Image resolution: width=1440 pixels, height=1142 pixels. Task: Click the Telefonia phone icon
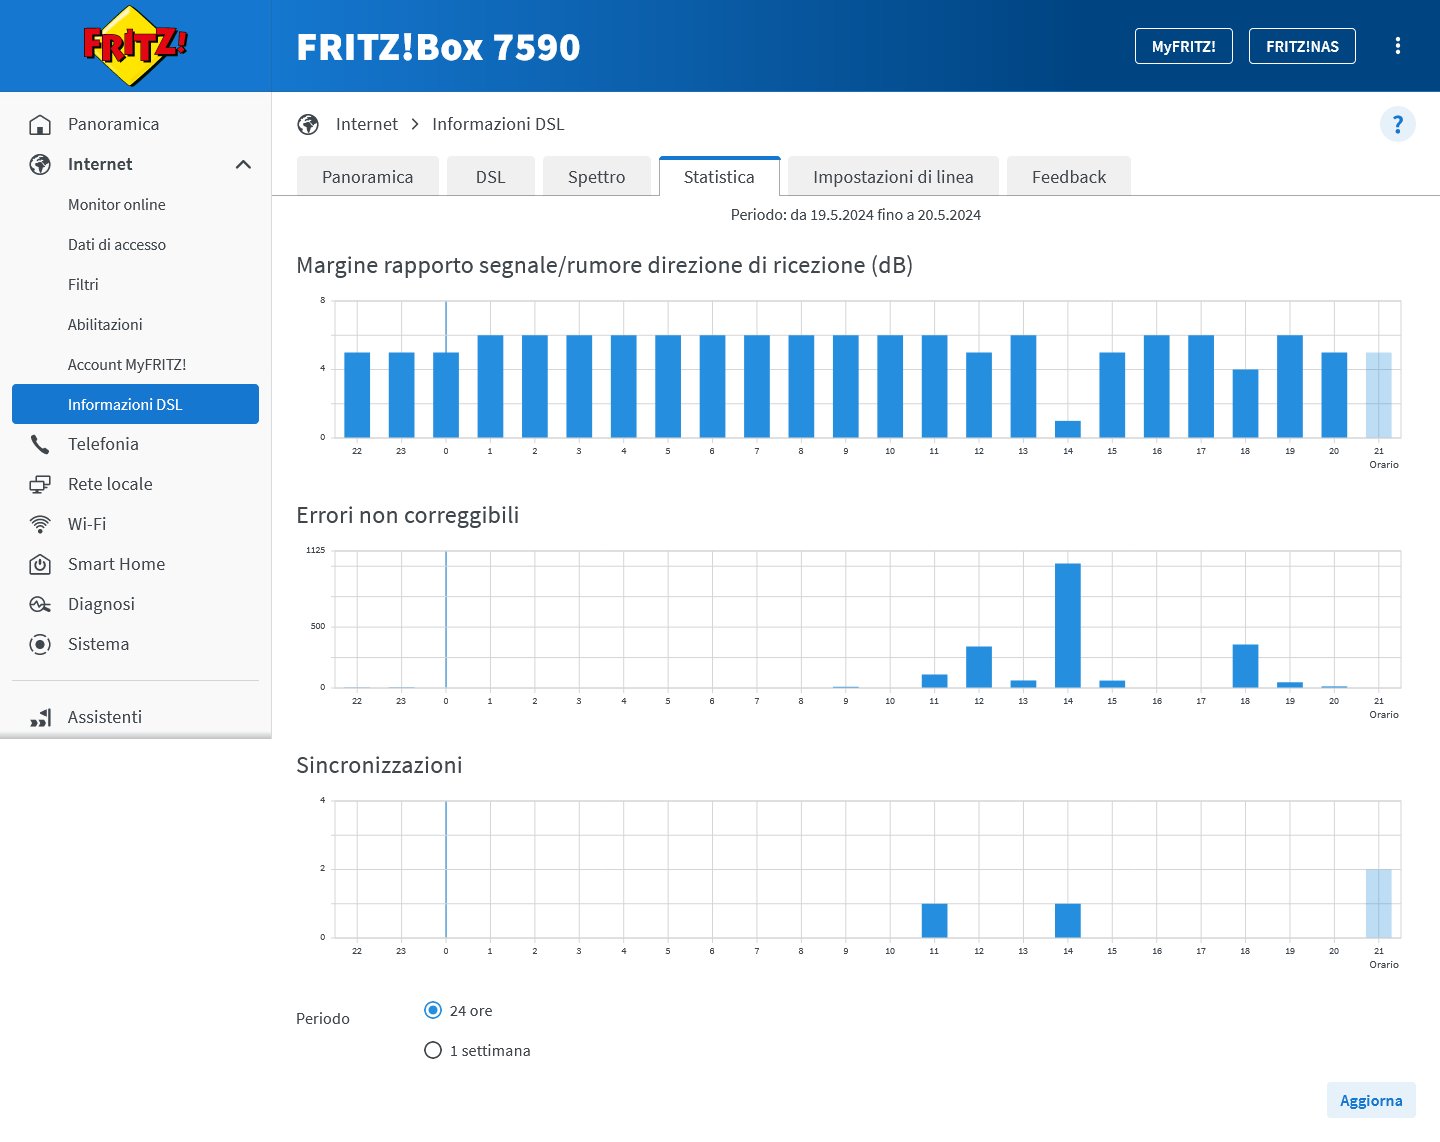click(40, 444)
